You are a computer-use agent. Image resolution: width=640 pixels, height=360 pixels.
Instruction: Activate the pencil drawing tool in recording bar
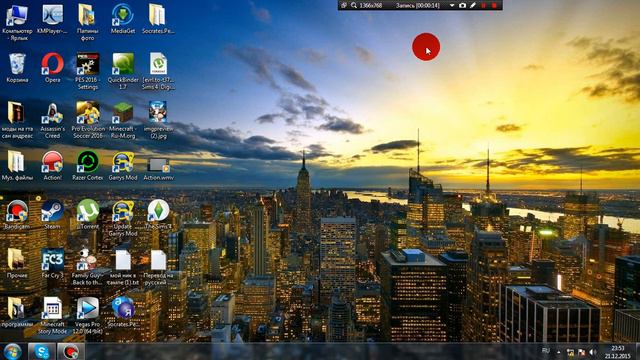tap(473, 5)
